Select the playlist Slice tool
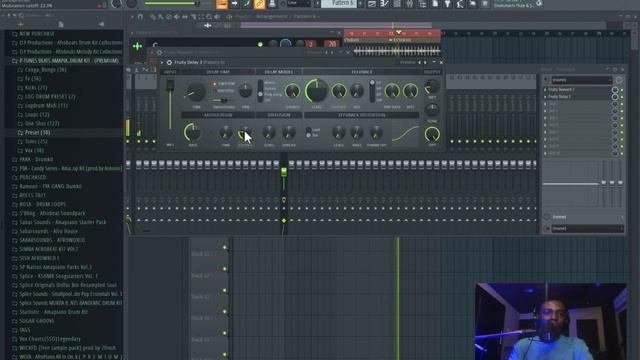 [193, 17]
